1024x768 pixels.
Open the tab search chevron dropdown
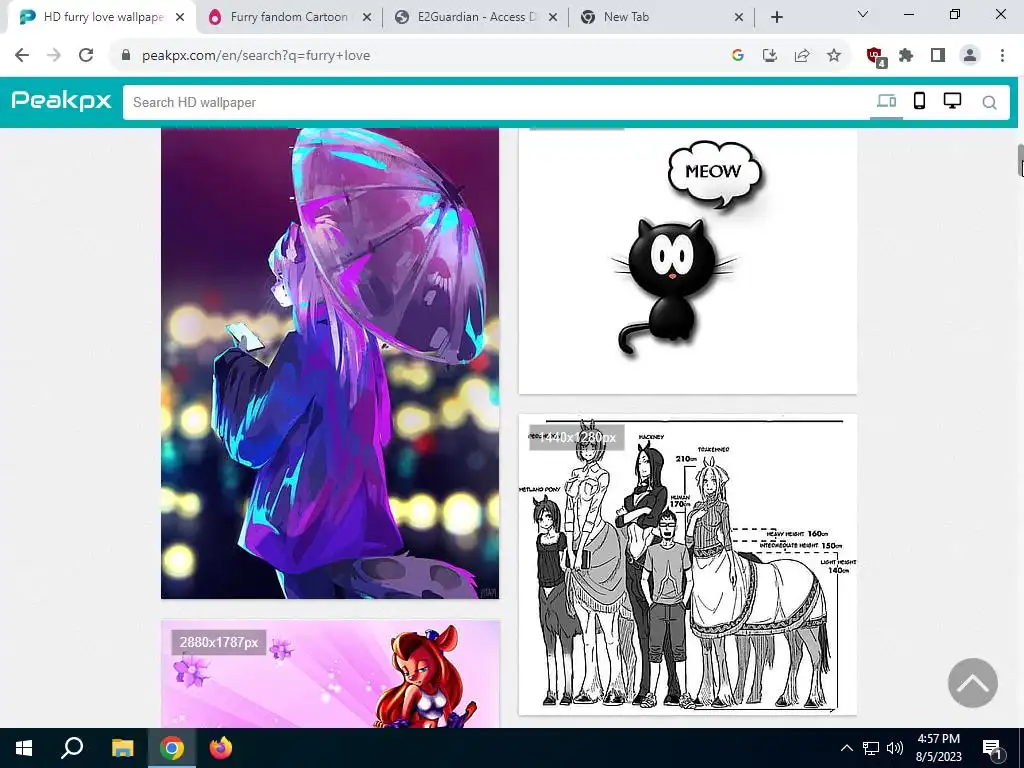click(863, 14)
